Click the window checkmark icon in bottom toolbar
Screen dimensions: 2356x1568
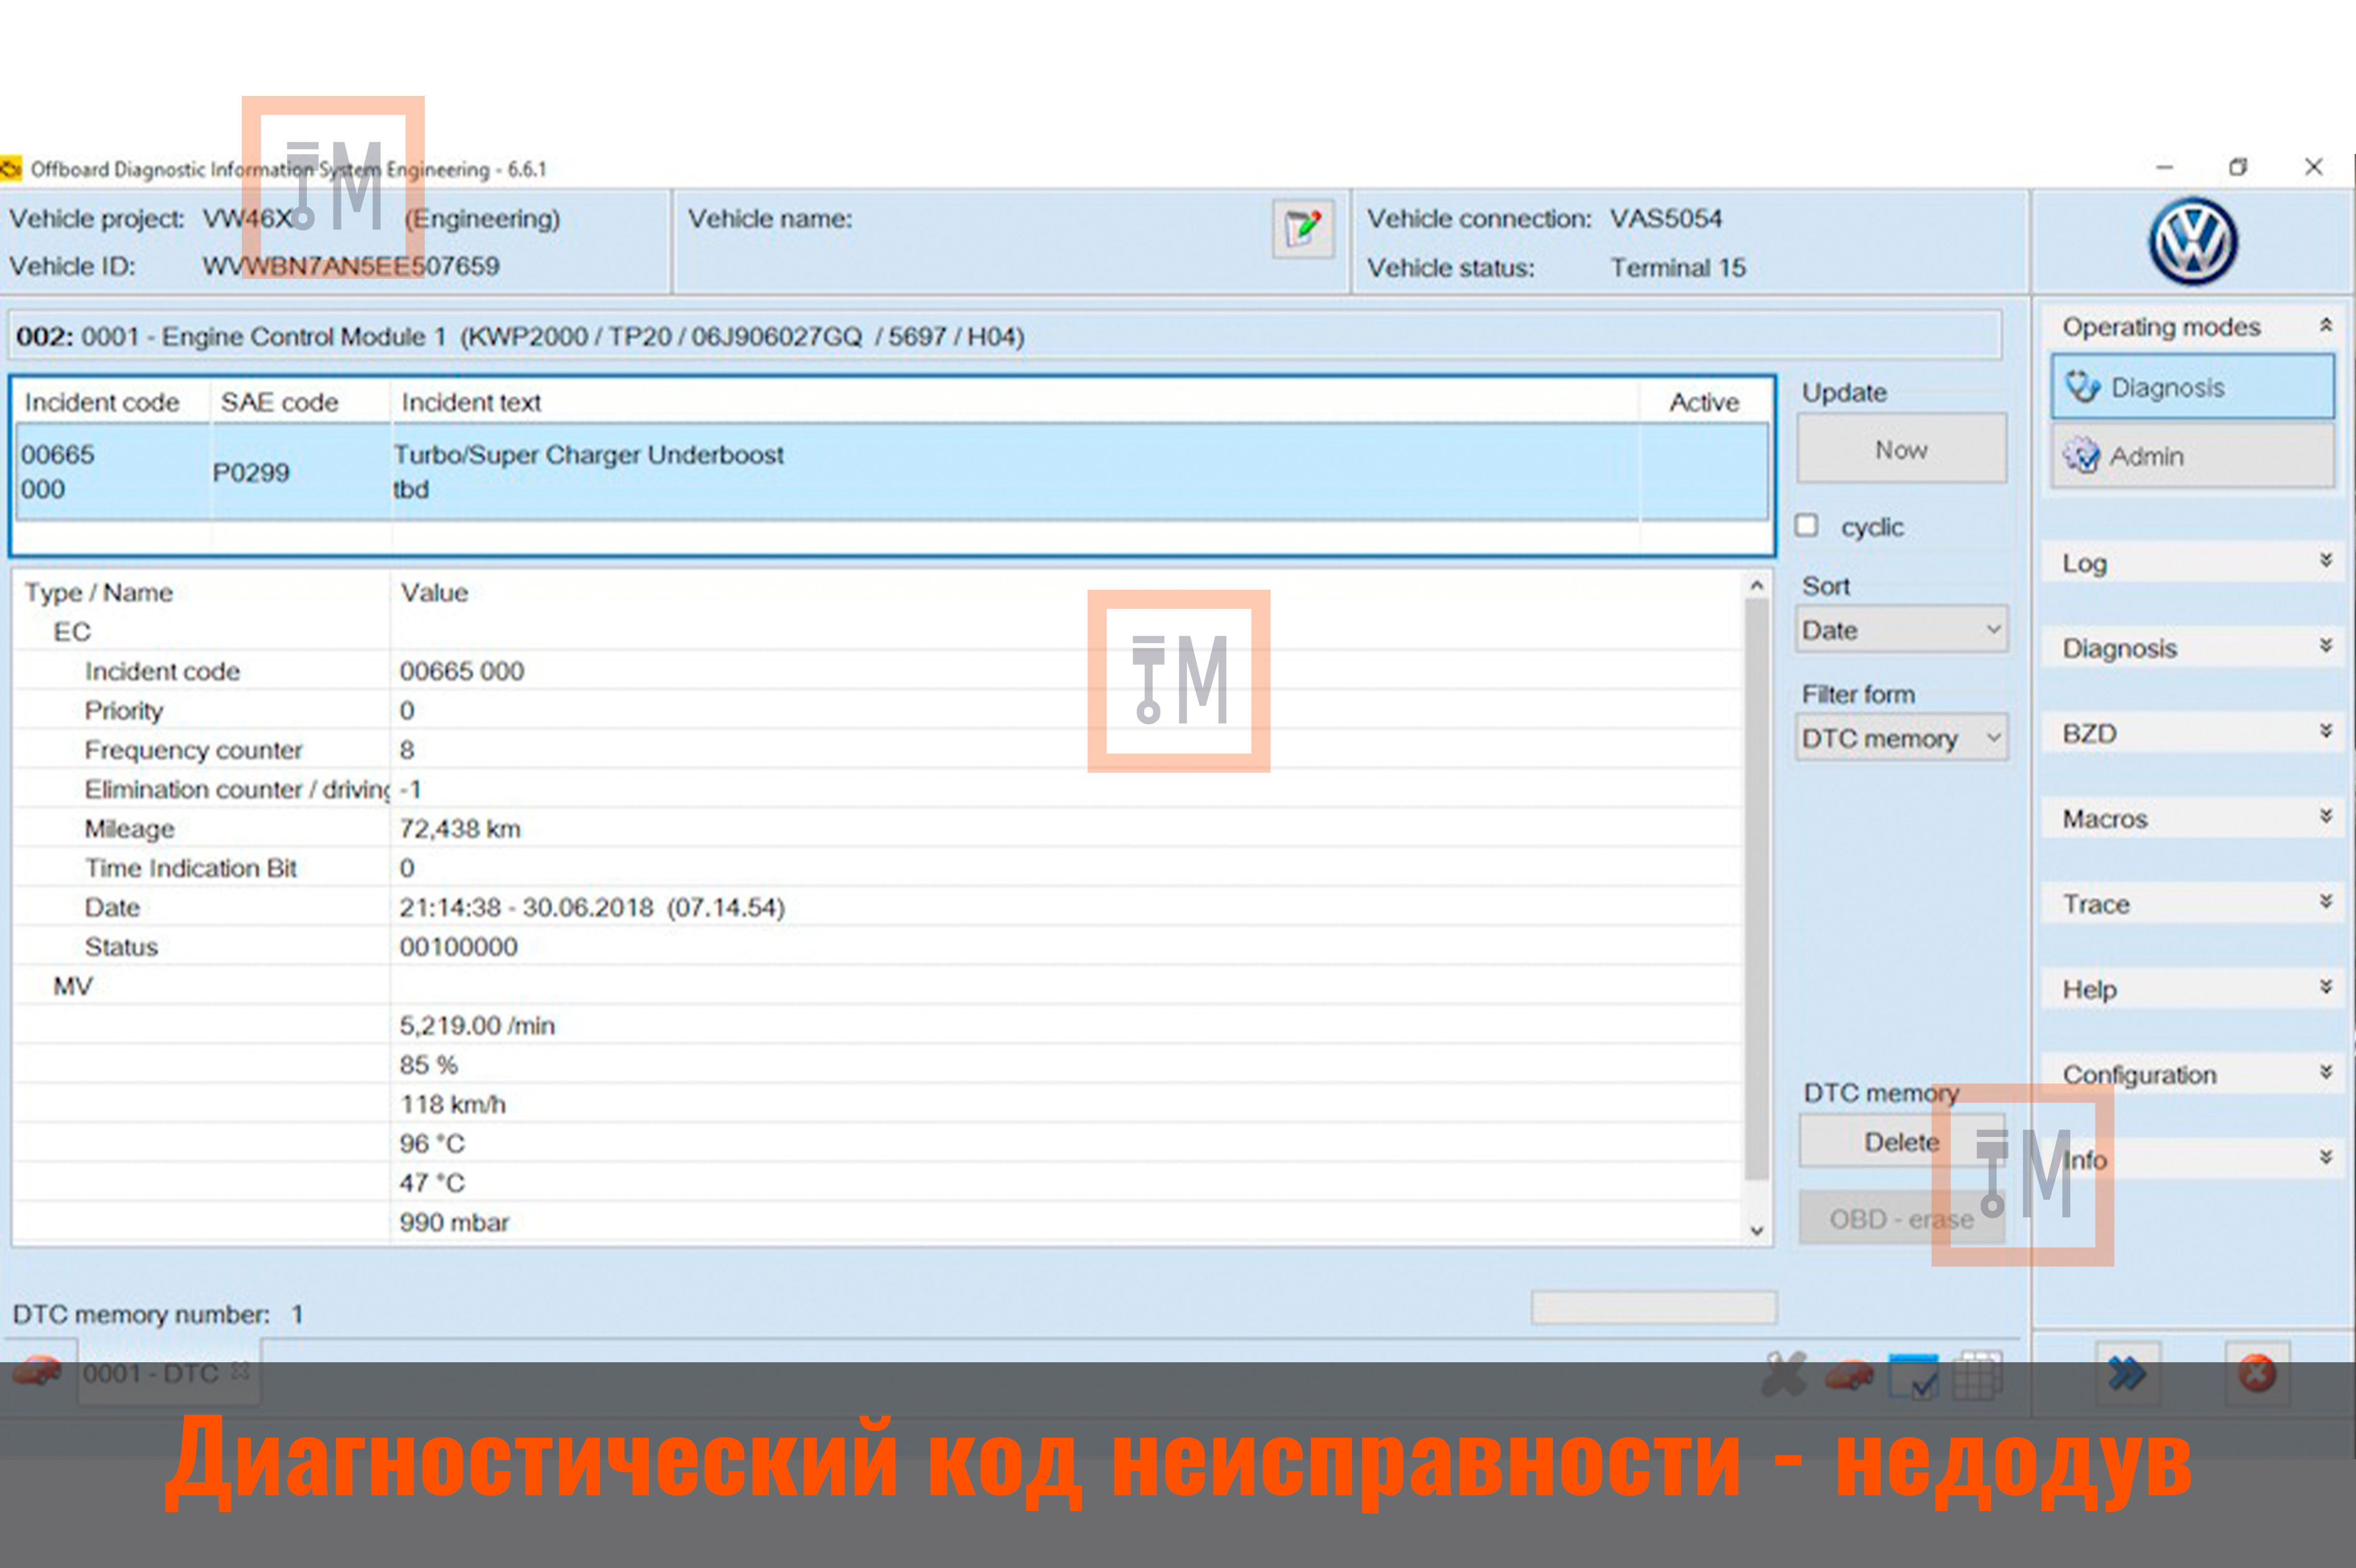coord(1914,1377)
